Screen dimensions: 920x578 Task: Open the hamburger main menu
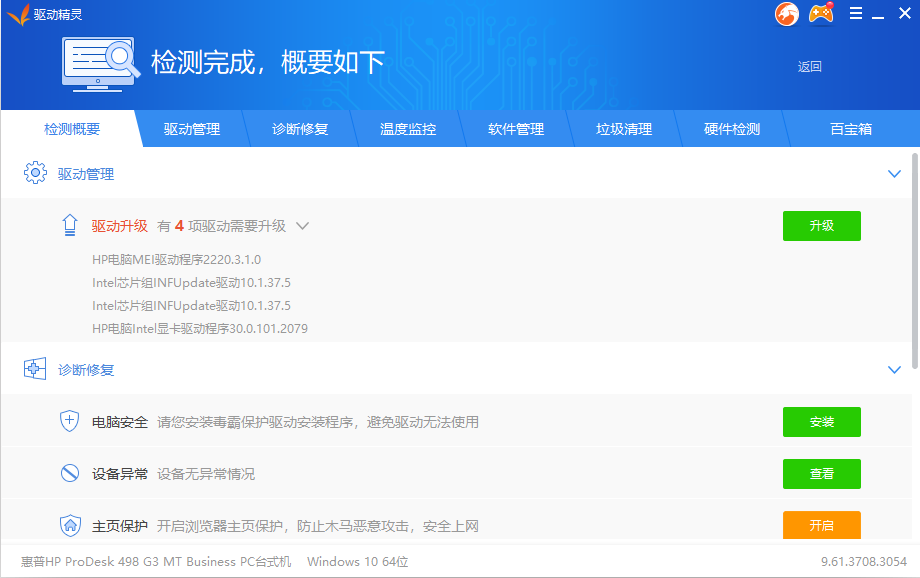tap(856, 14)
